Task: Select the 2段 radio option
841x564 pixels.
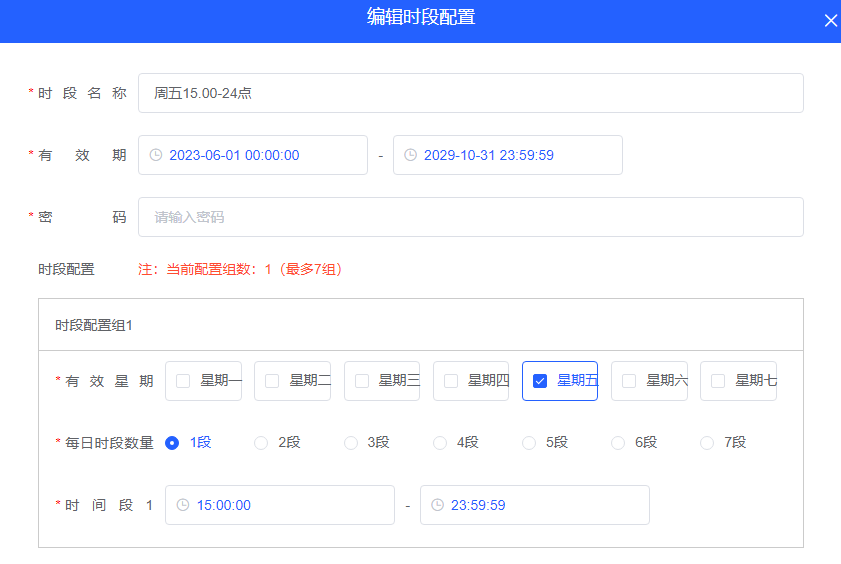Action: [x=261, y=443]
